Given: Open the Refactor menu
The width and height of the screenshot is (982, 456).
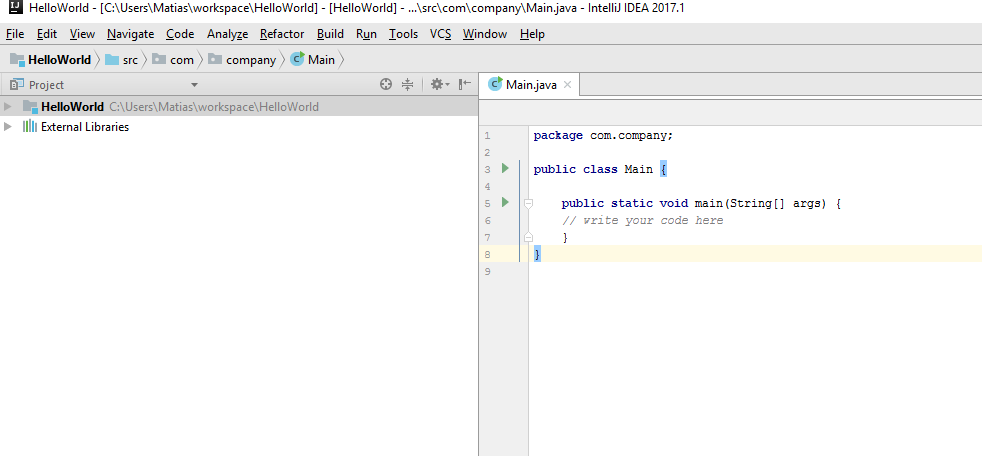Looking at the screenshot, I should coord(282,34).
